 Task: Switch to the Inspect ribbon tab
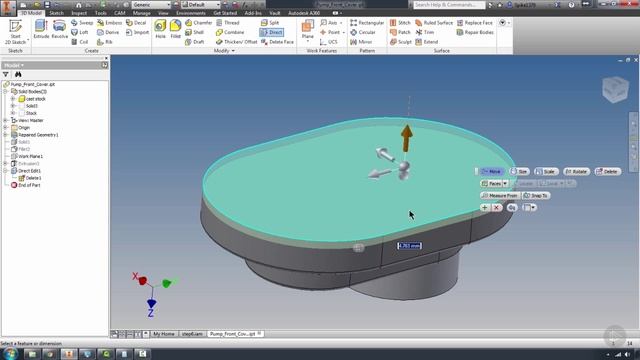79,13
